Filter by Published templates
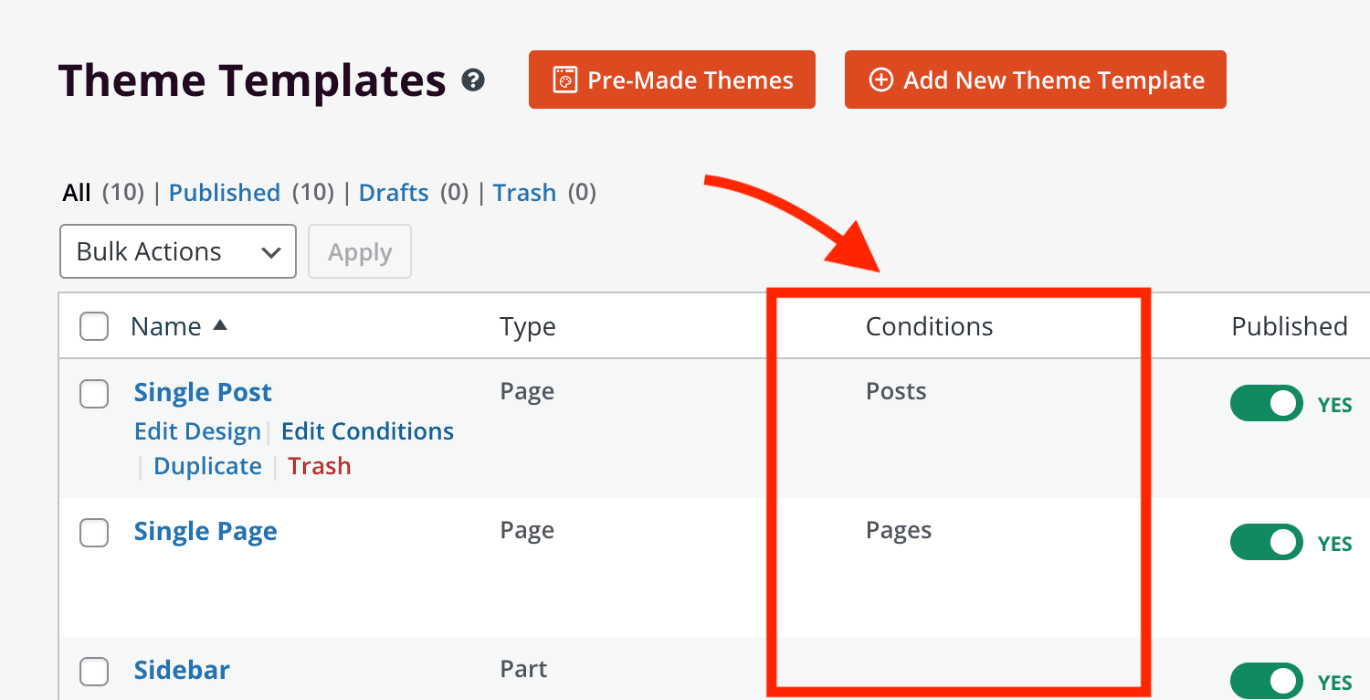Image resolution: width=1370 pixels, height=700 pixels. click(x=224, y=192)
